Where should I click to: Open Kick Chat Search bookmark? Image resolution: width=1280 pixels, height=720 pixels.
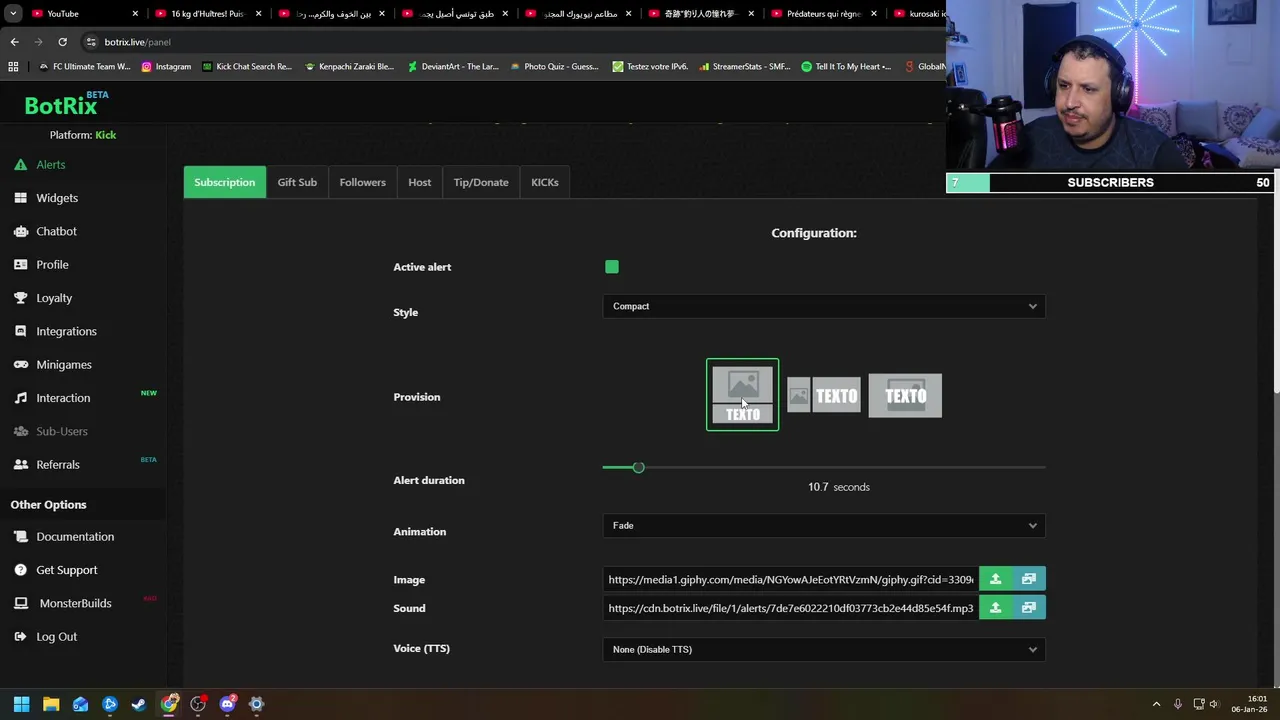[x=247, y=67]
